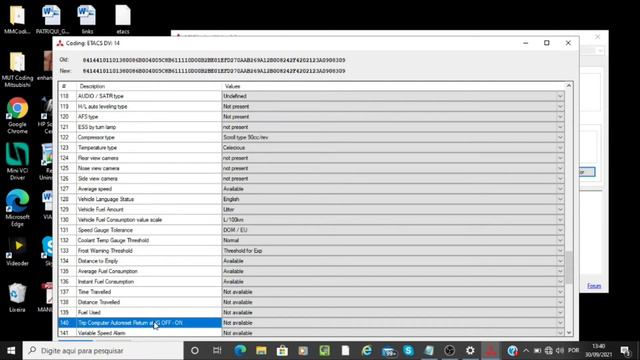Image resolution: width=640 pixels, height=360 pixels.
Task: Open the Vehicle Fuel Amount dropdown
Action: [560, 209]
